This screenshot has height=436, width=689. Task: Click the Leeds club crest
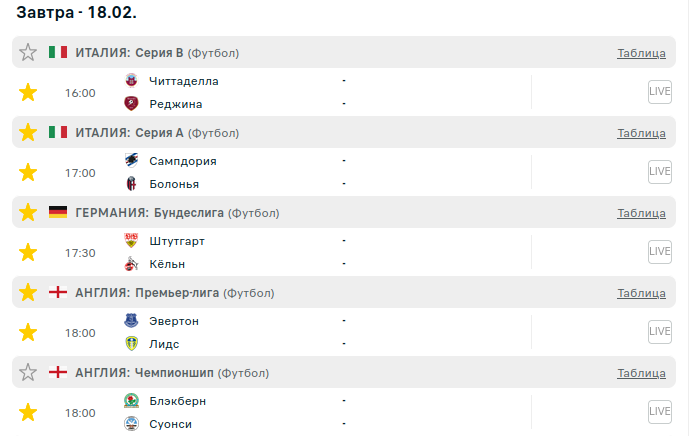pos(131,344)
